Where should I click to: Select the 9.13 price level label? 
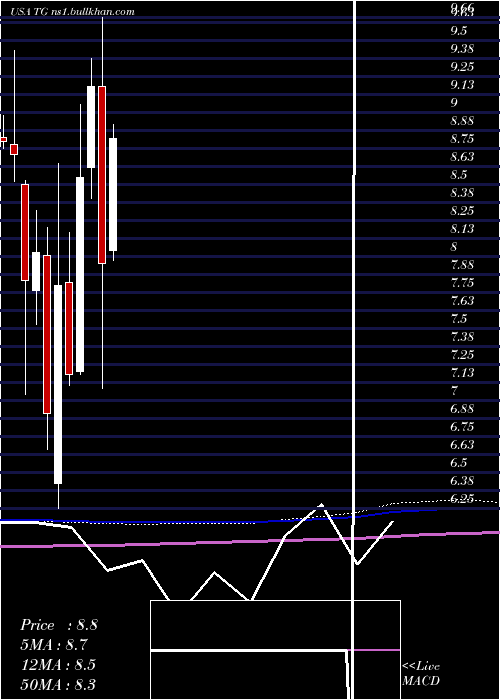pos(462,85)
